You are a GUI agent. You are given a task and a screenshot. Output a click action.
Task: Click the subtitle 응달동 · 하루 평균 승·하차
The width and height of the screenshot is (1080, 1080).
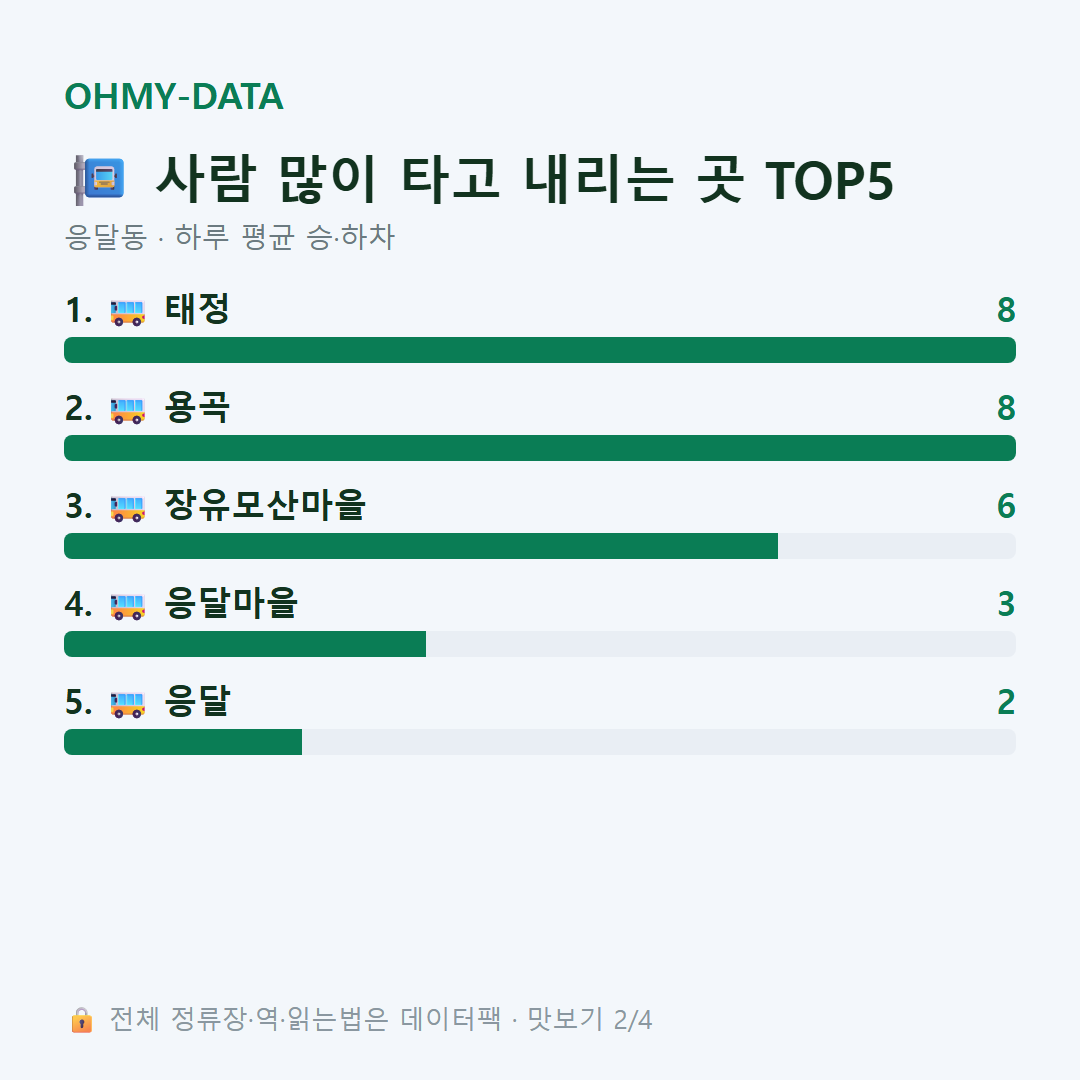click(229, 237)
